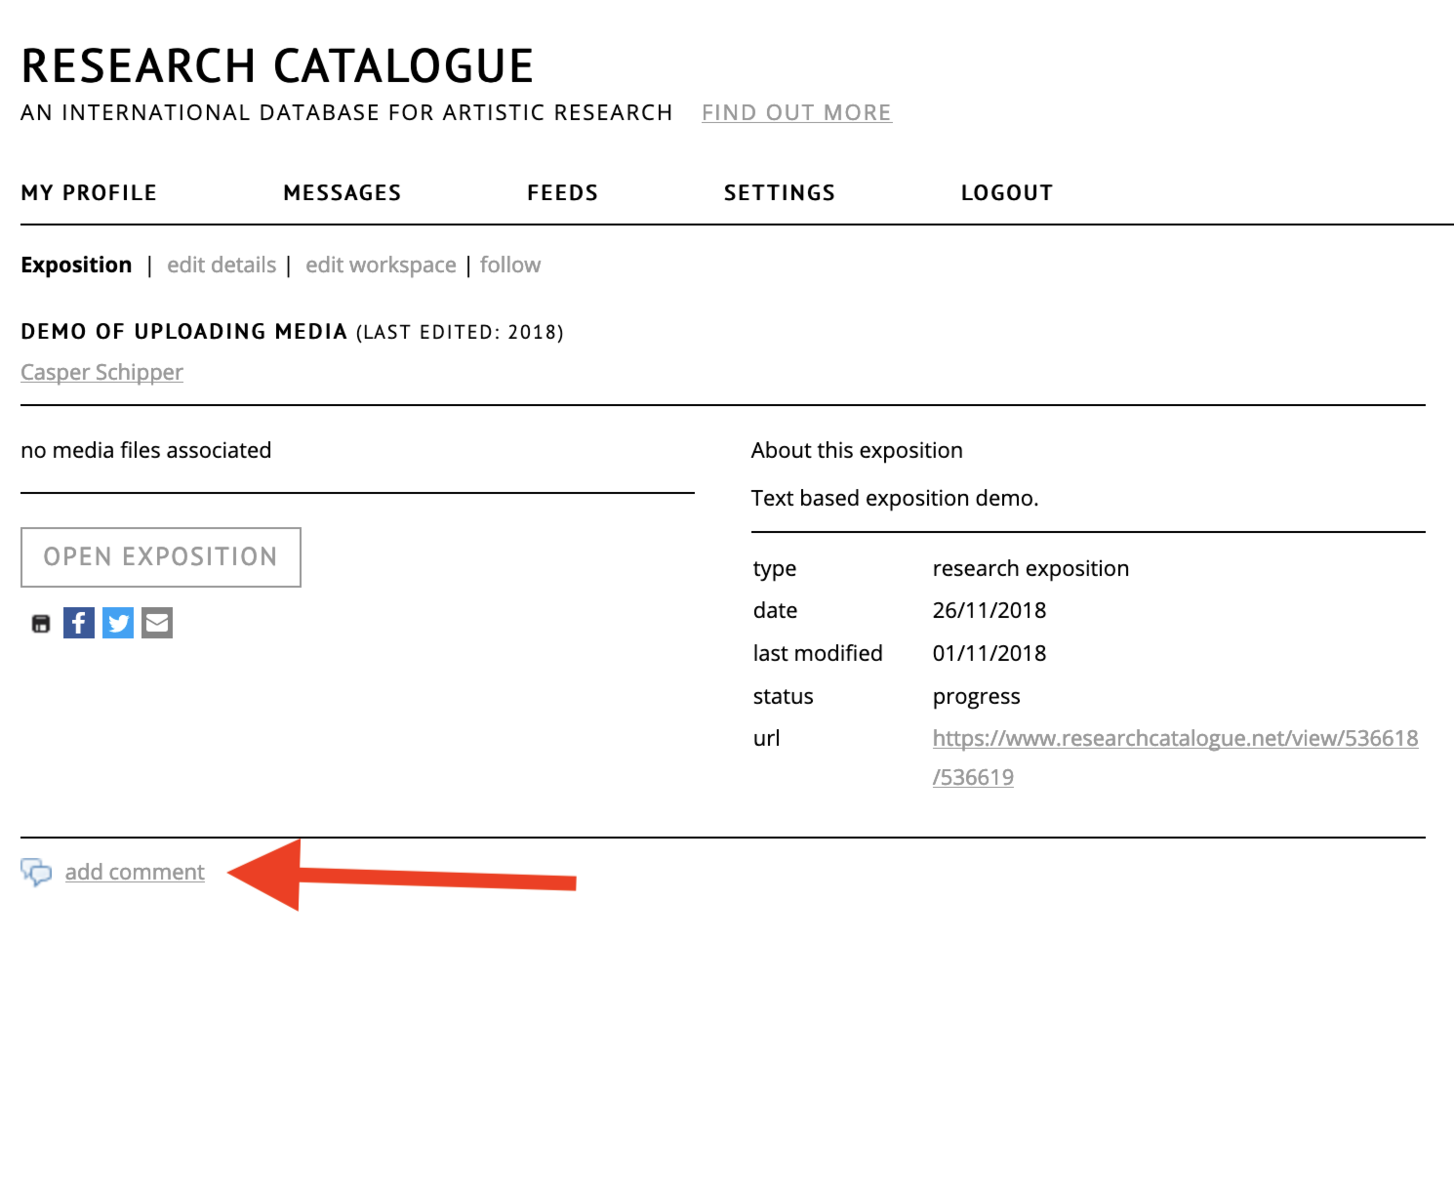This screenshot has height=1188, width=1454.
Task: Click the Find Out More link
Action: (x=796, y=113)
